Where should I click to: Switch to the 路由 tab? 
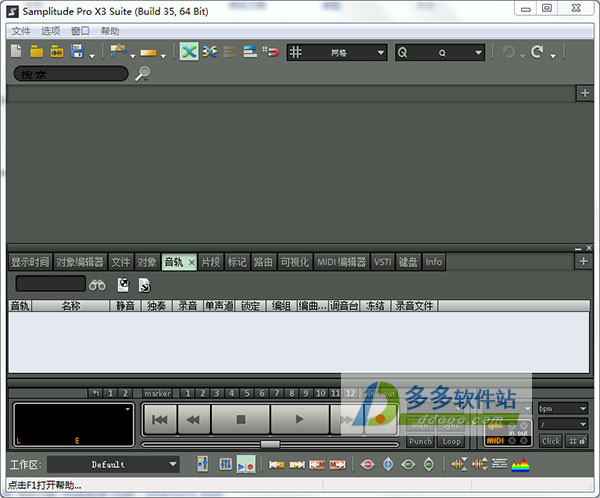[x=263, y=262]
